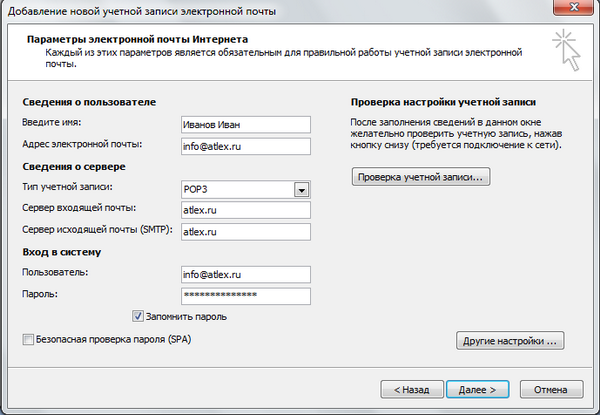Click the Адрес электронной почты field
Image resolution: width=600 pixels, height=415 pixels.
tap(246, 146)
